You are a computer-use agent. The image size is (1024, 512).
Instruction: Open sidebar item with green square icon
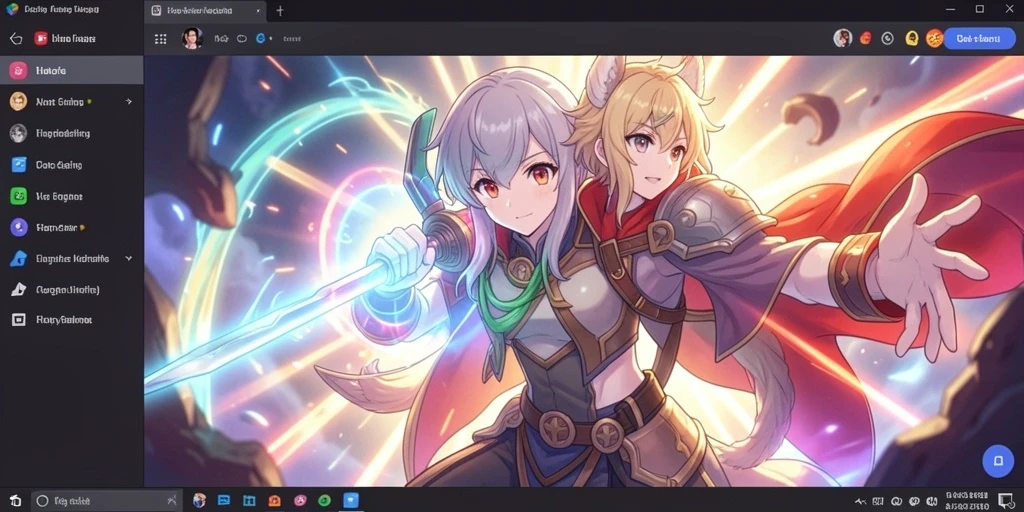click(x=72, y=196)
